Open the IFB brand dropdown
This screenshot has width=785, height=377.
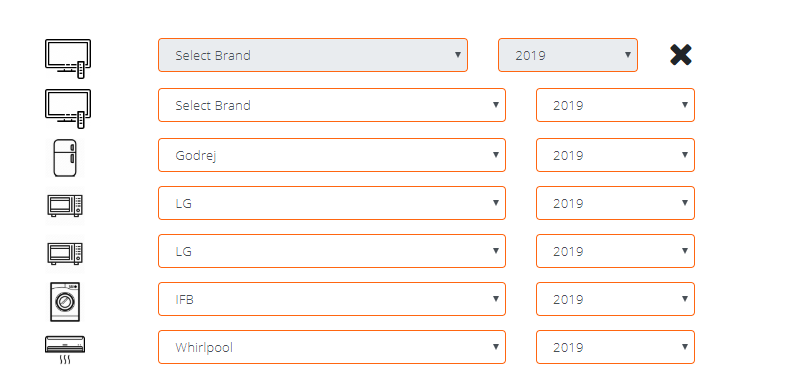point(332,299)
